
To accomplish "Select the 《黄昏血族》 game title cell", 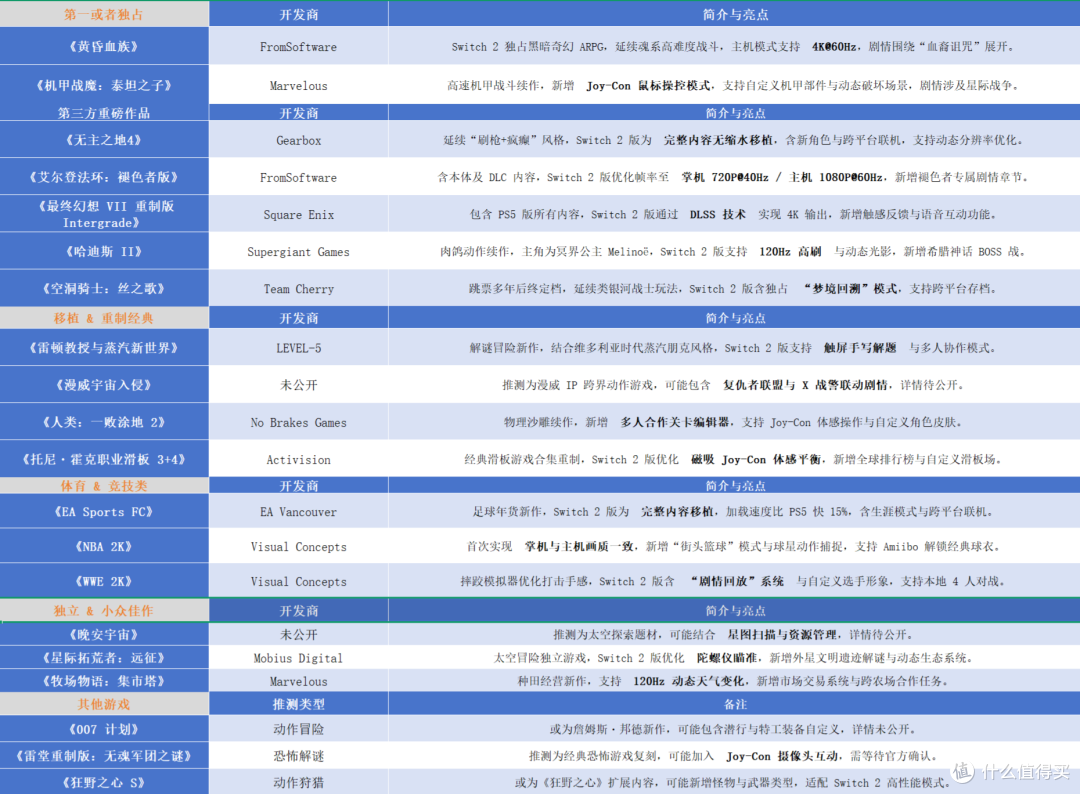I will pos(104,46).
